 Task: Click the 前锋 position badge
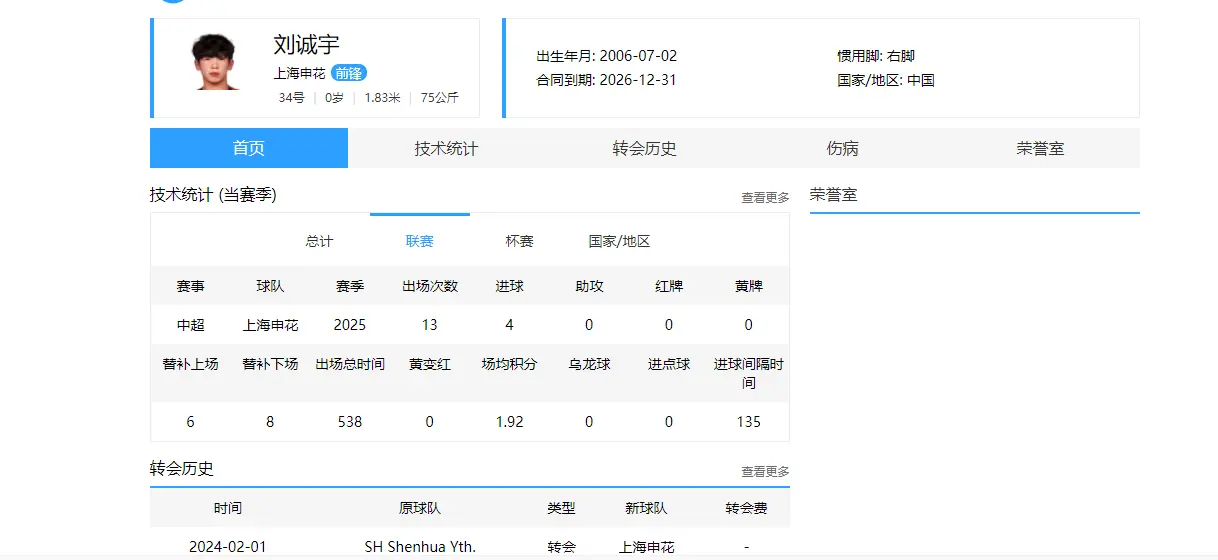pos(349,73)
